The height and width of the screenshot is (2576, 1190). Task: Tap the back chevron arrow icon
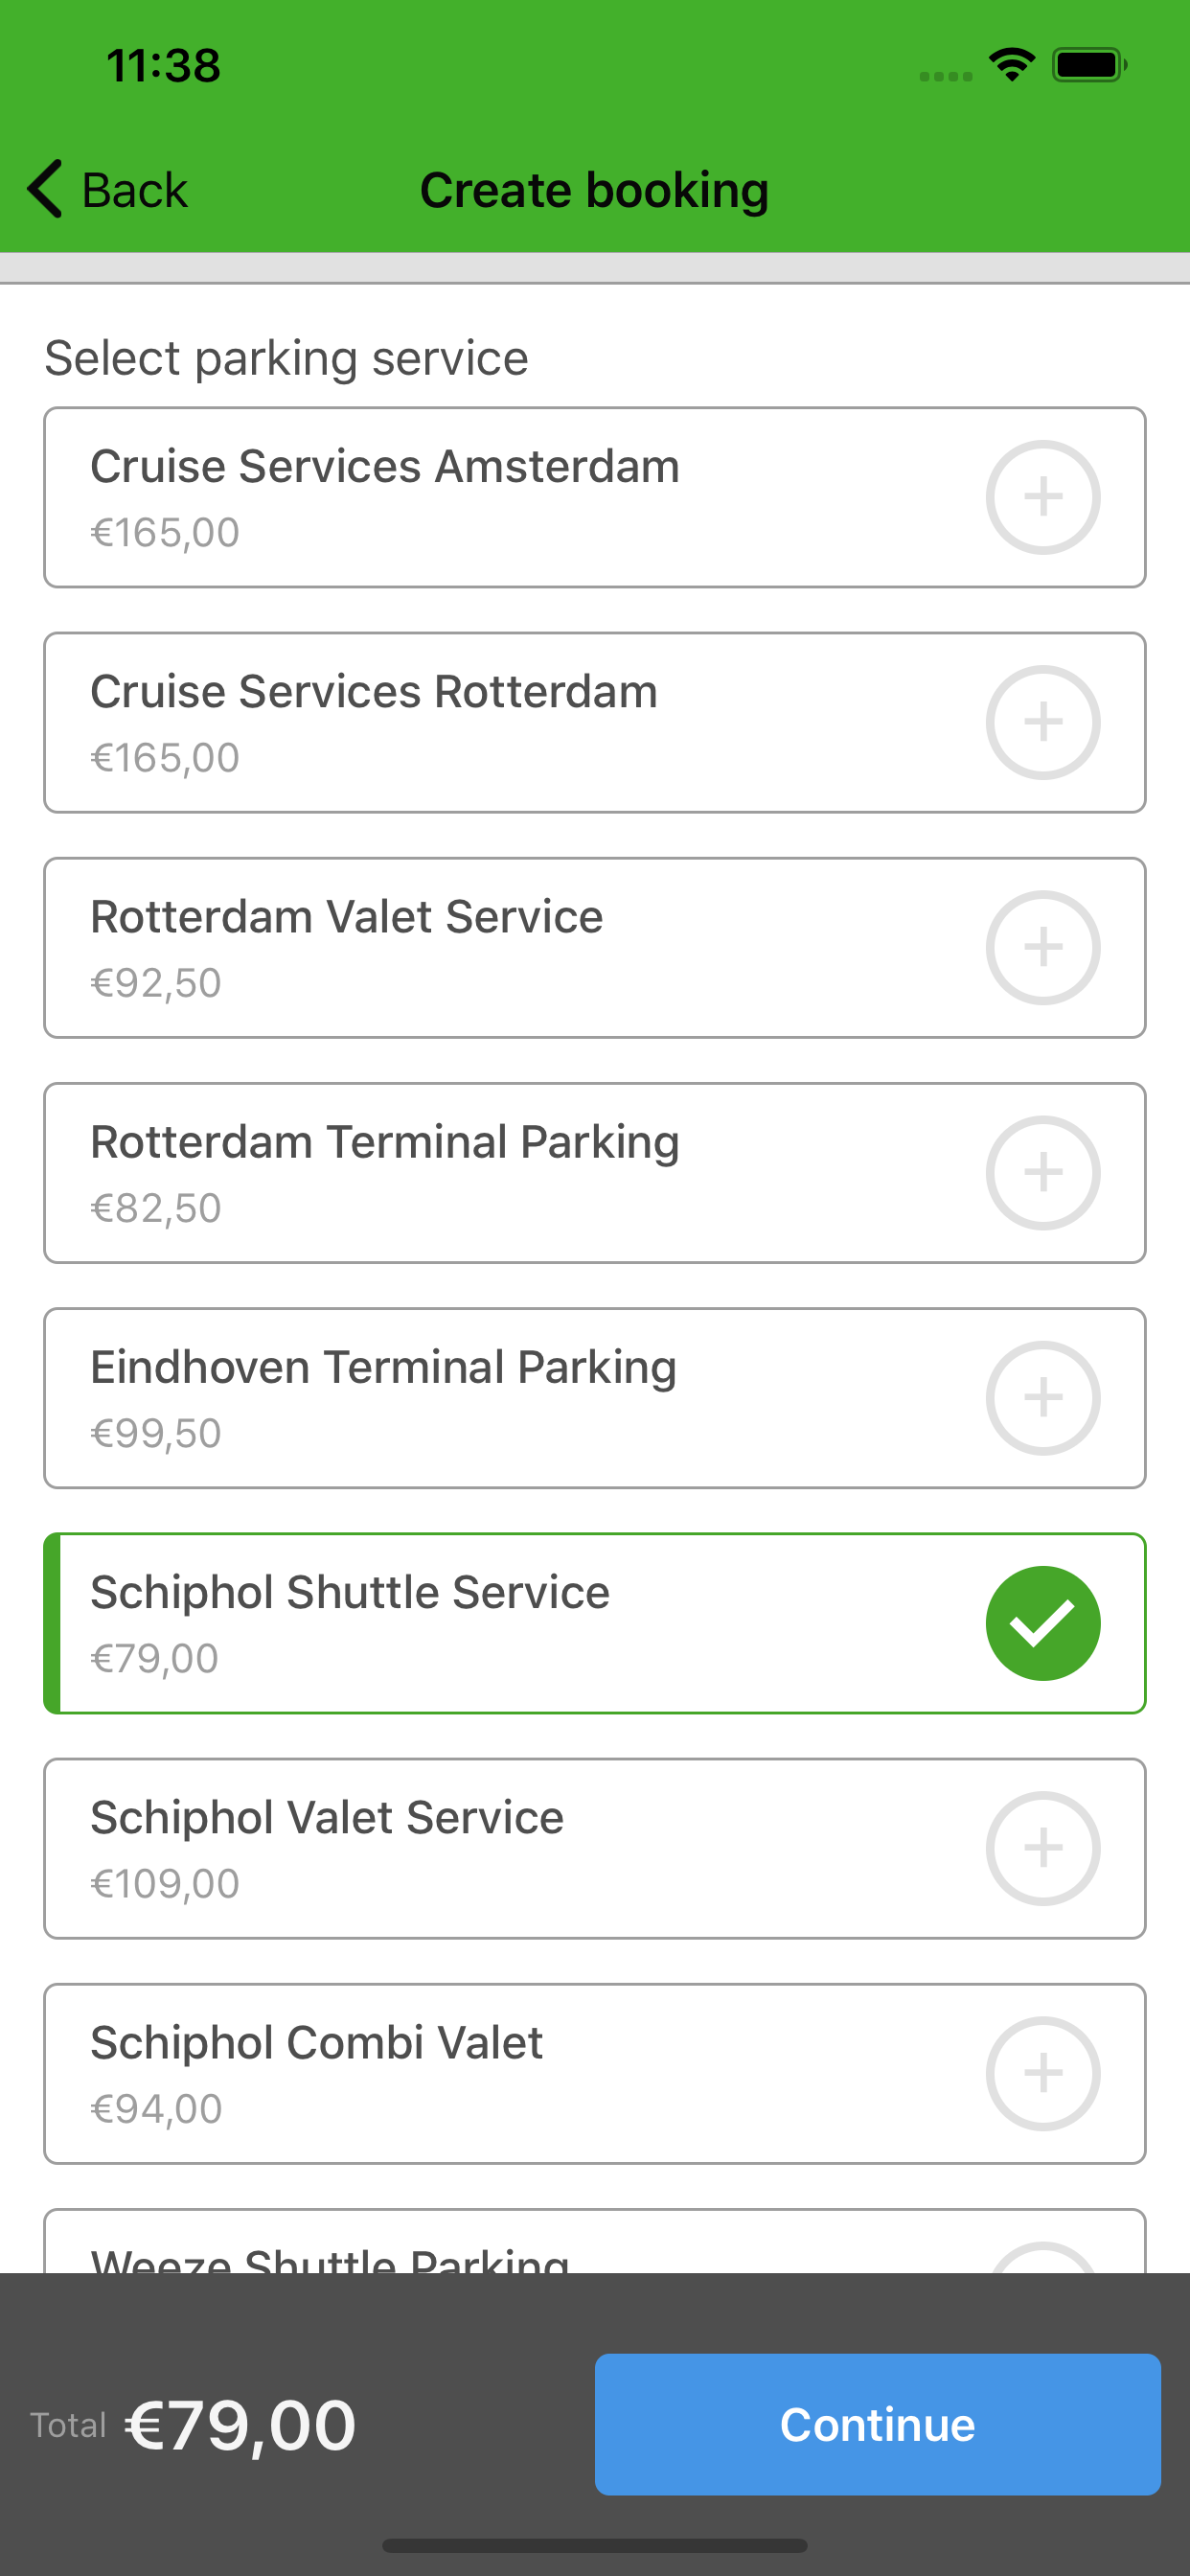45,189
